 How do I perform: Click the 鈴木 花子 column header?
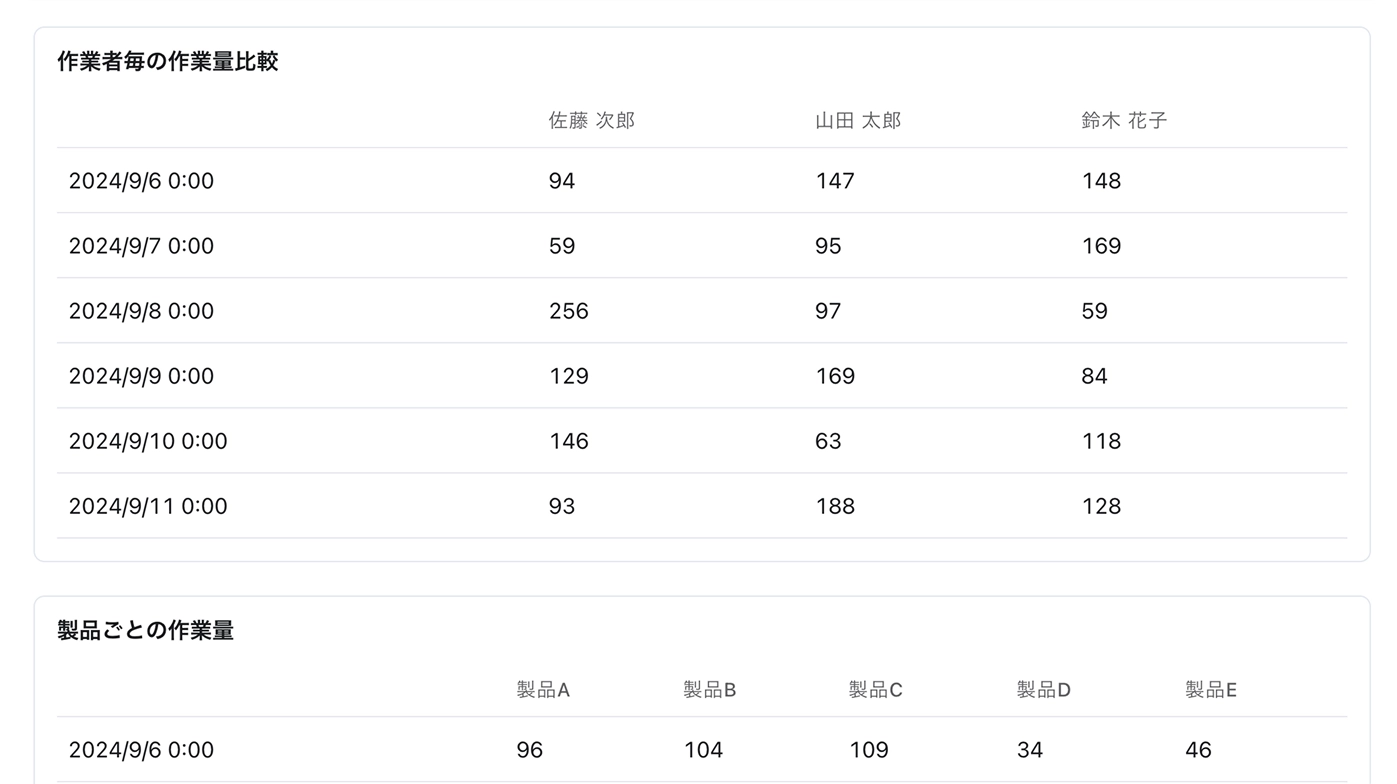(x=1124, y=121)
